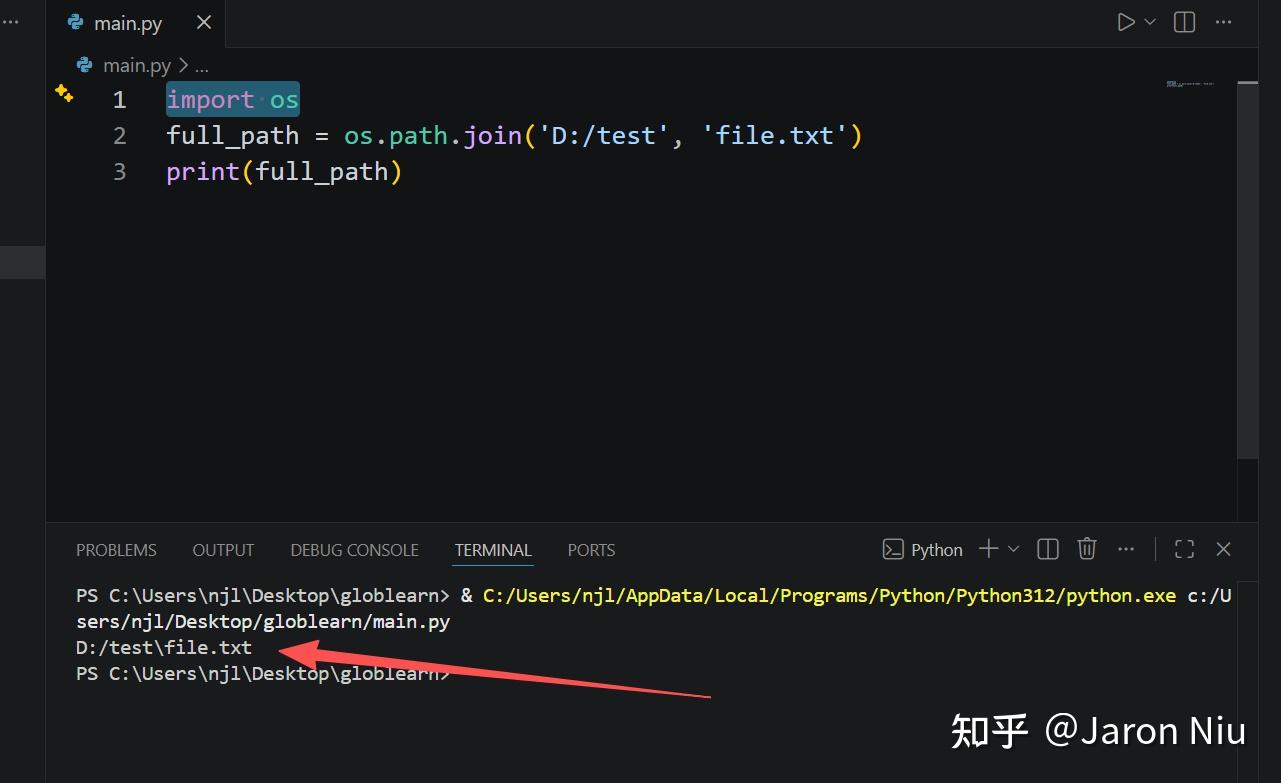Close the bottom terminal panel

1223,549
